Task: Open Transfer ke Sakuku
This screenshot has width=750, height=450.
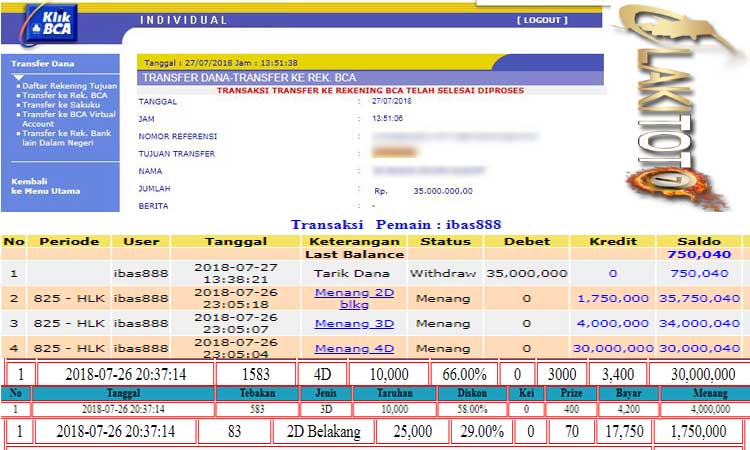Action: (59, 104)
